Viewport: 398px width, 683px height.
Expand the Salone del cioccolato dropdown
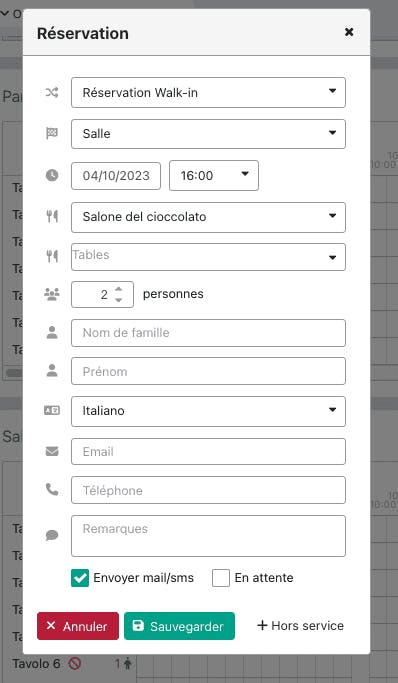[208, 217]
